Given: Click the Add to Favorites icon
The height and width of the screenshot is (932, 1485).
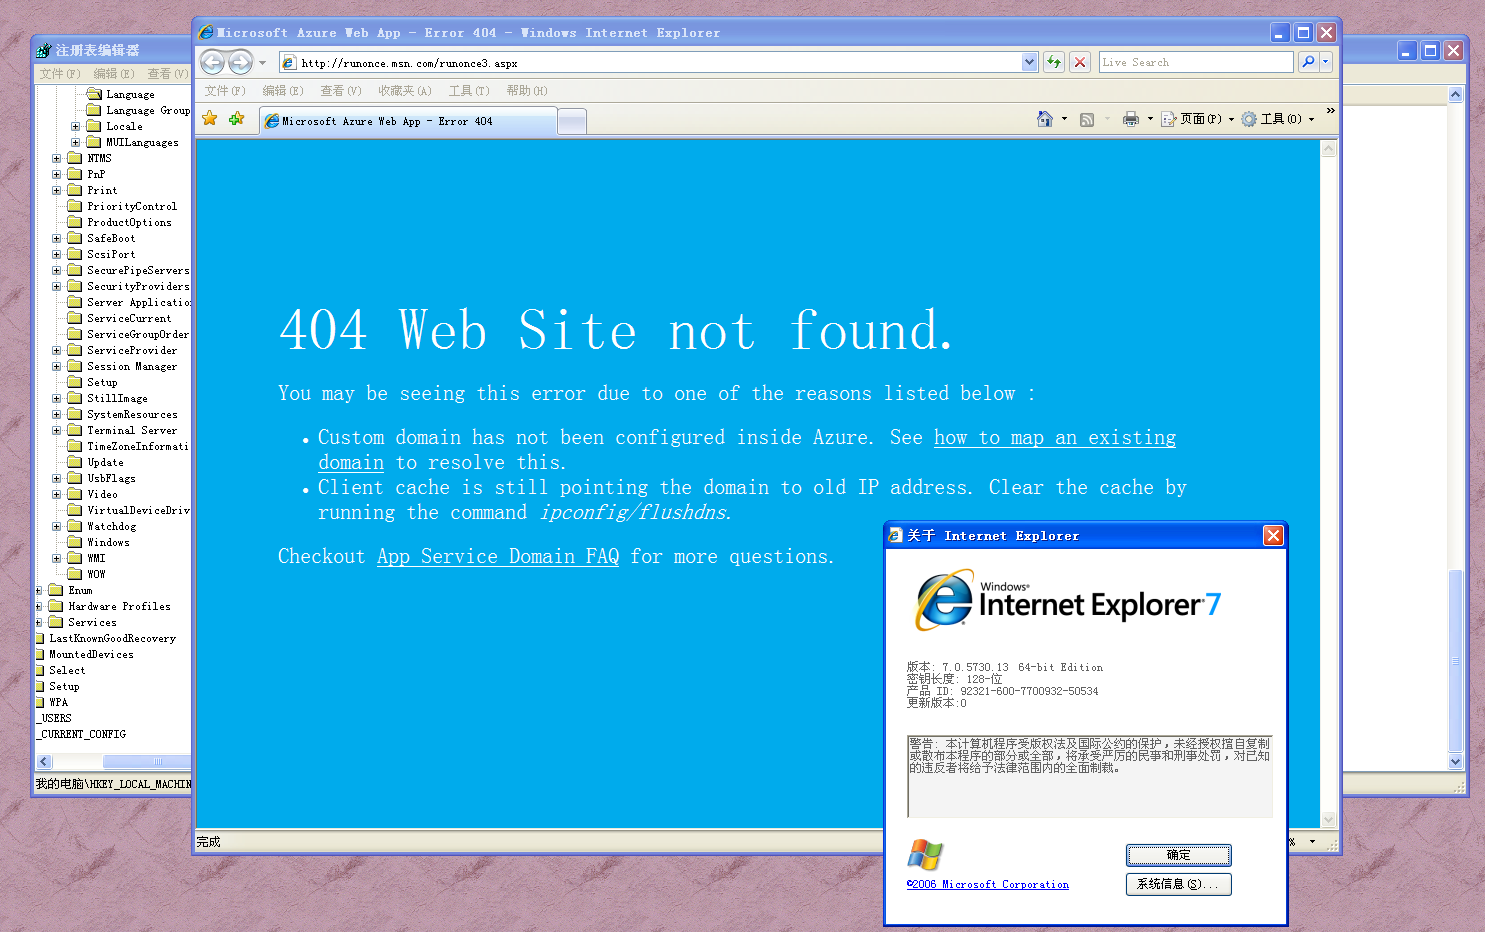Looking at the screenshot, I should pyautogui.click(x=237, y=119).
